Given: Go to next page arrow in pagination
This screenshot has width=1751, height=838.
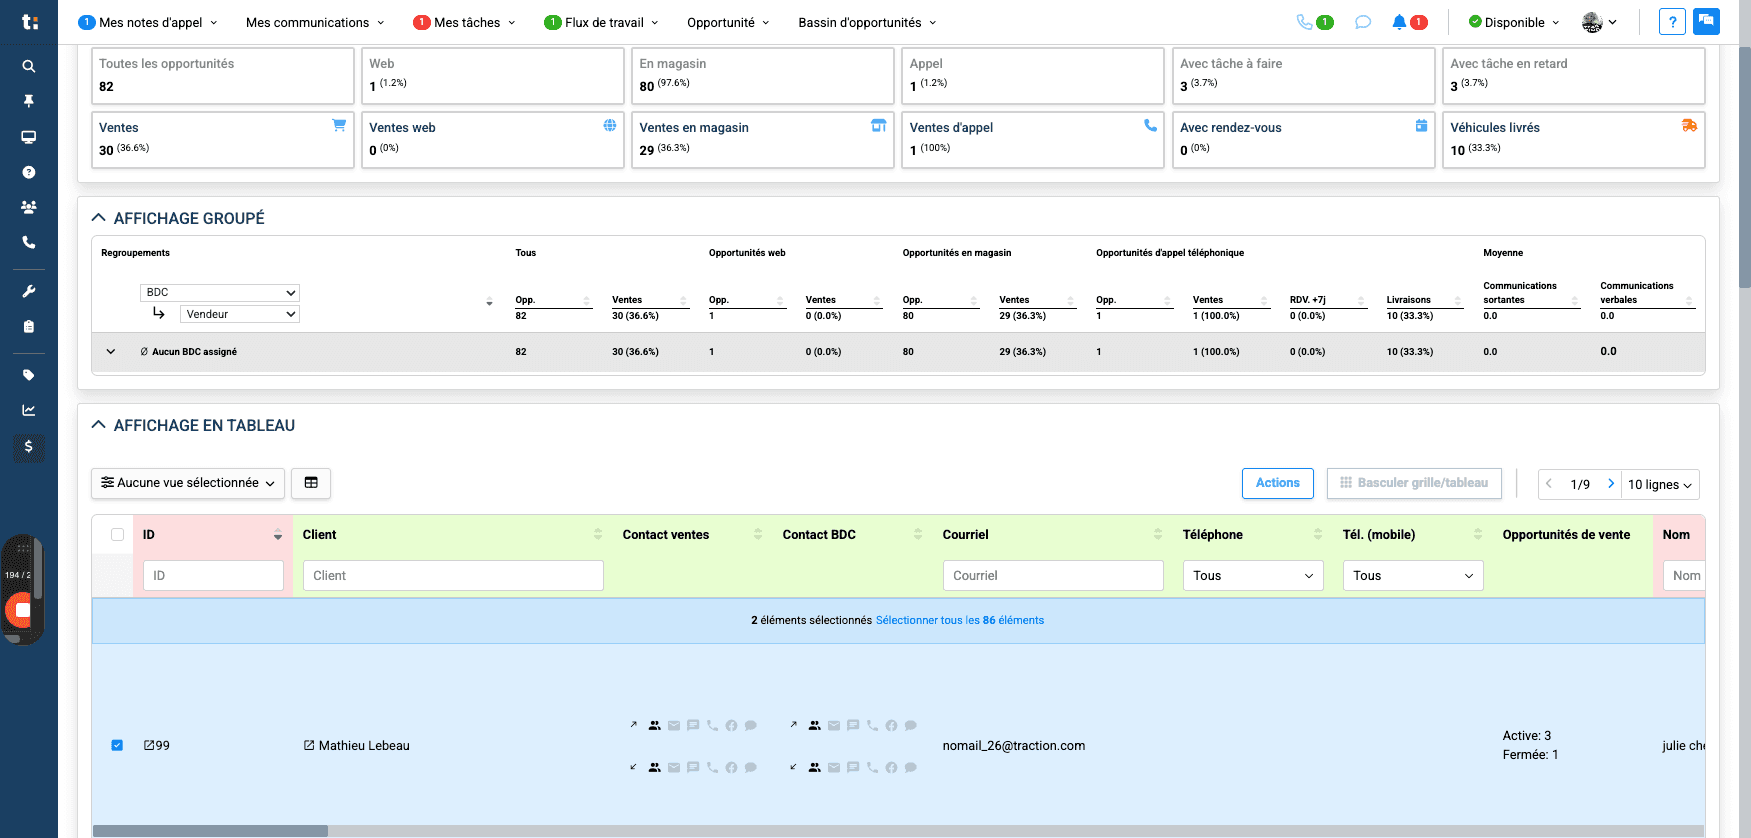Looking at the screenshot, I should coord(1610,484).
